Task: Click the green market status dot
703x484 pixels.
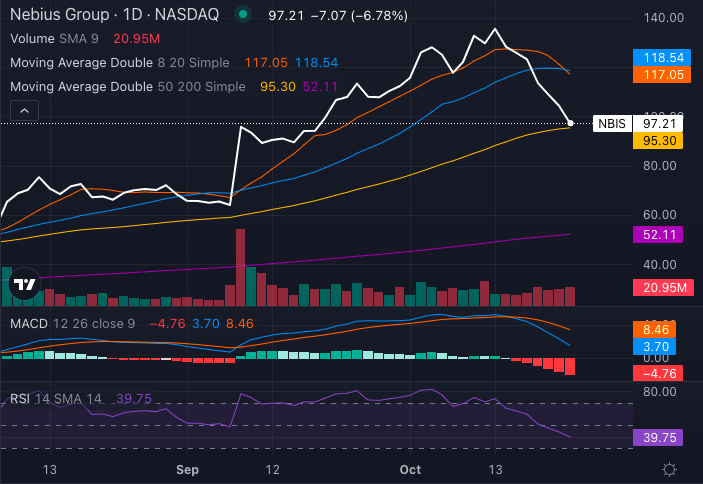Action: pos(243,15)
